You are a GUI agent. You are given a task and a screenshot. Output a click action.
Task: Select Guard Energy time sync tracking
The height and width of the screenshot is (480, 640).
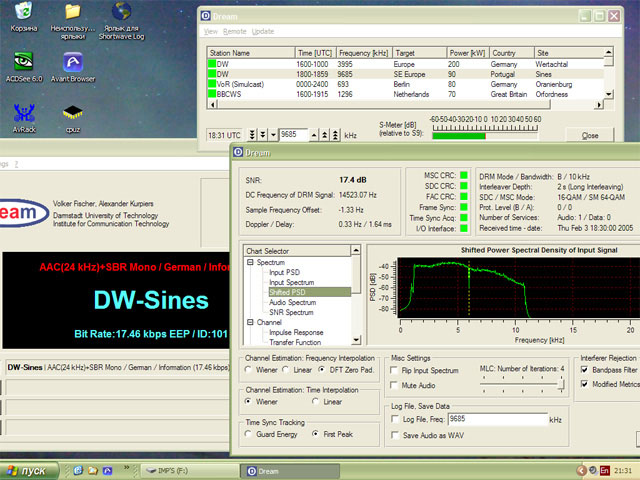(x=248, y=433)
